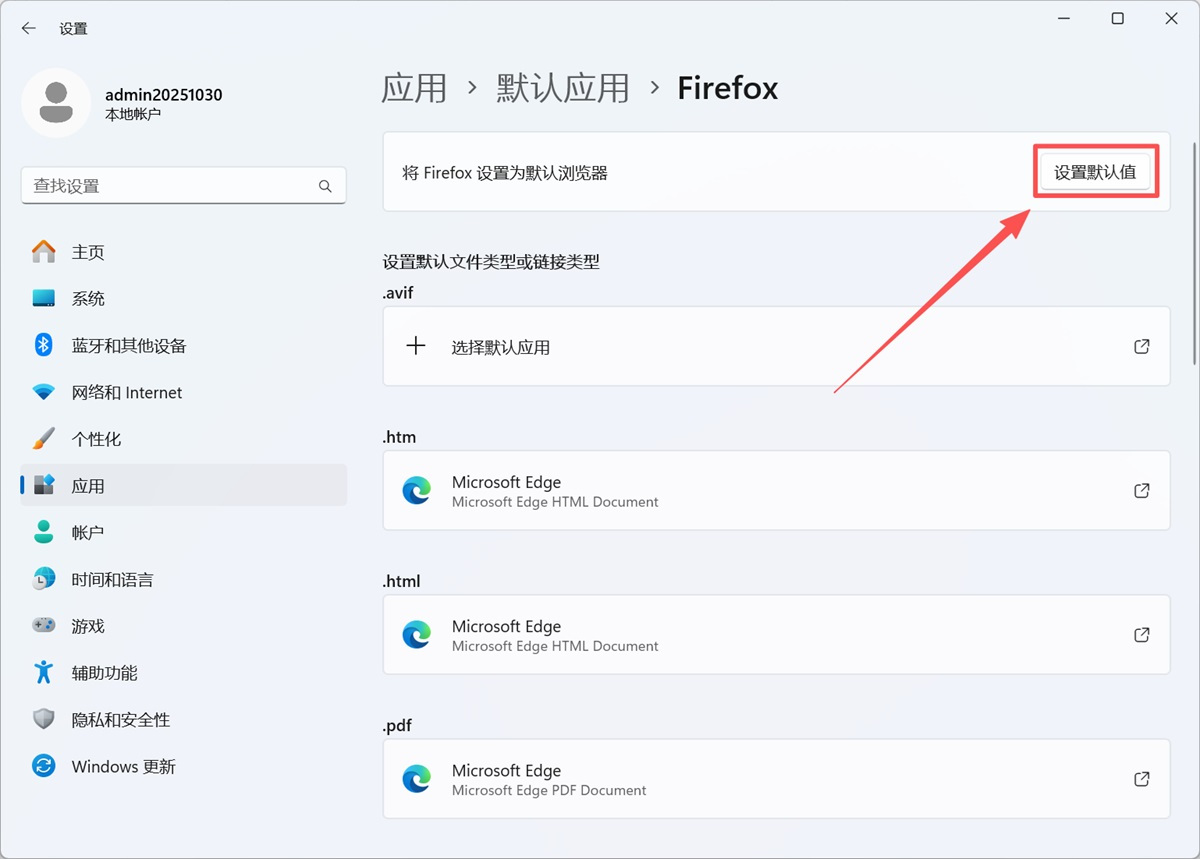Click the Find a setting search box
The height and width of the screenshot is (859, 1200).
(170, 186)
